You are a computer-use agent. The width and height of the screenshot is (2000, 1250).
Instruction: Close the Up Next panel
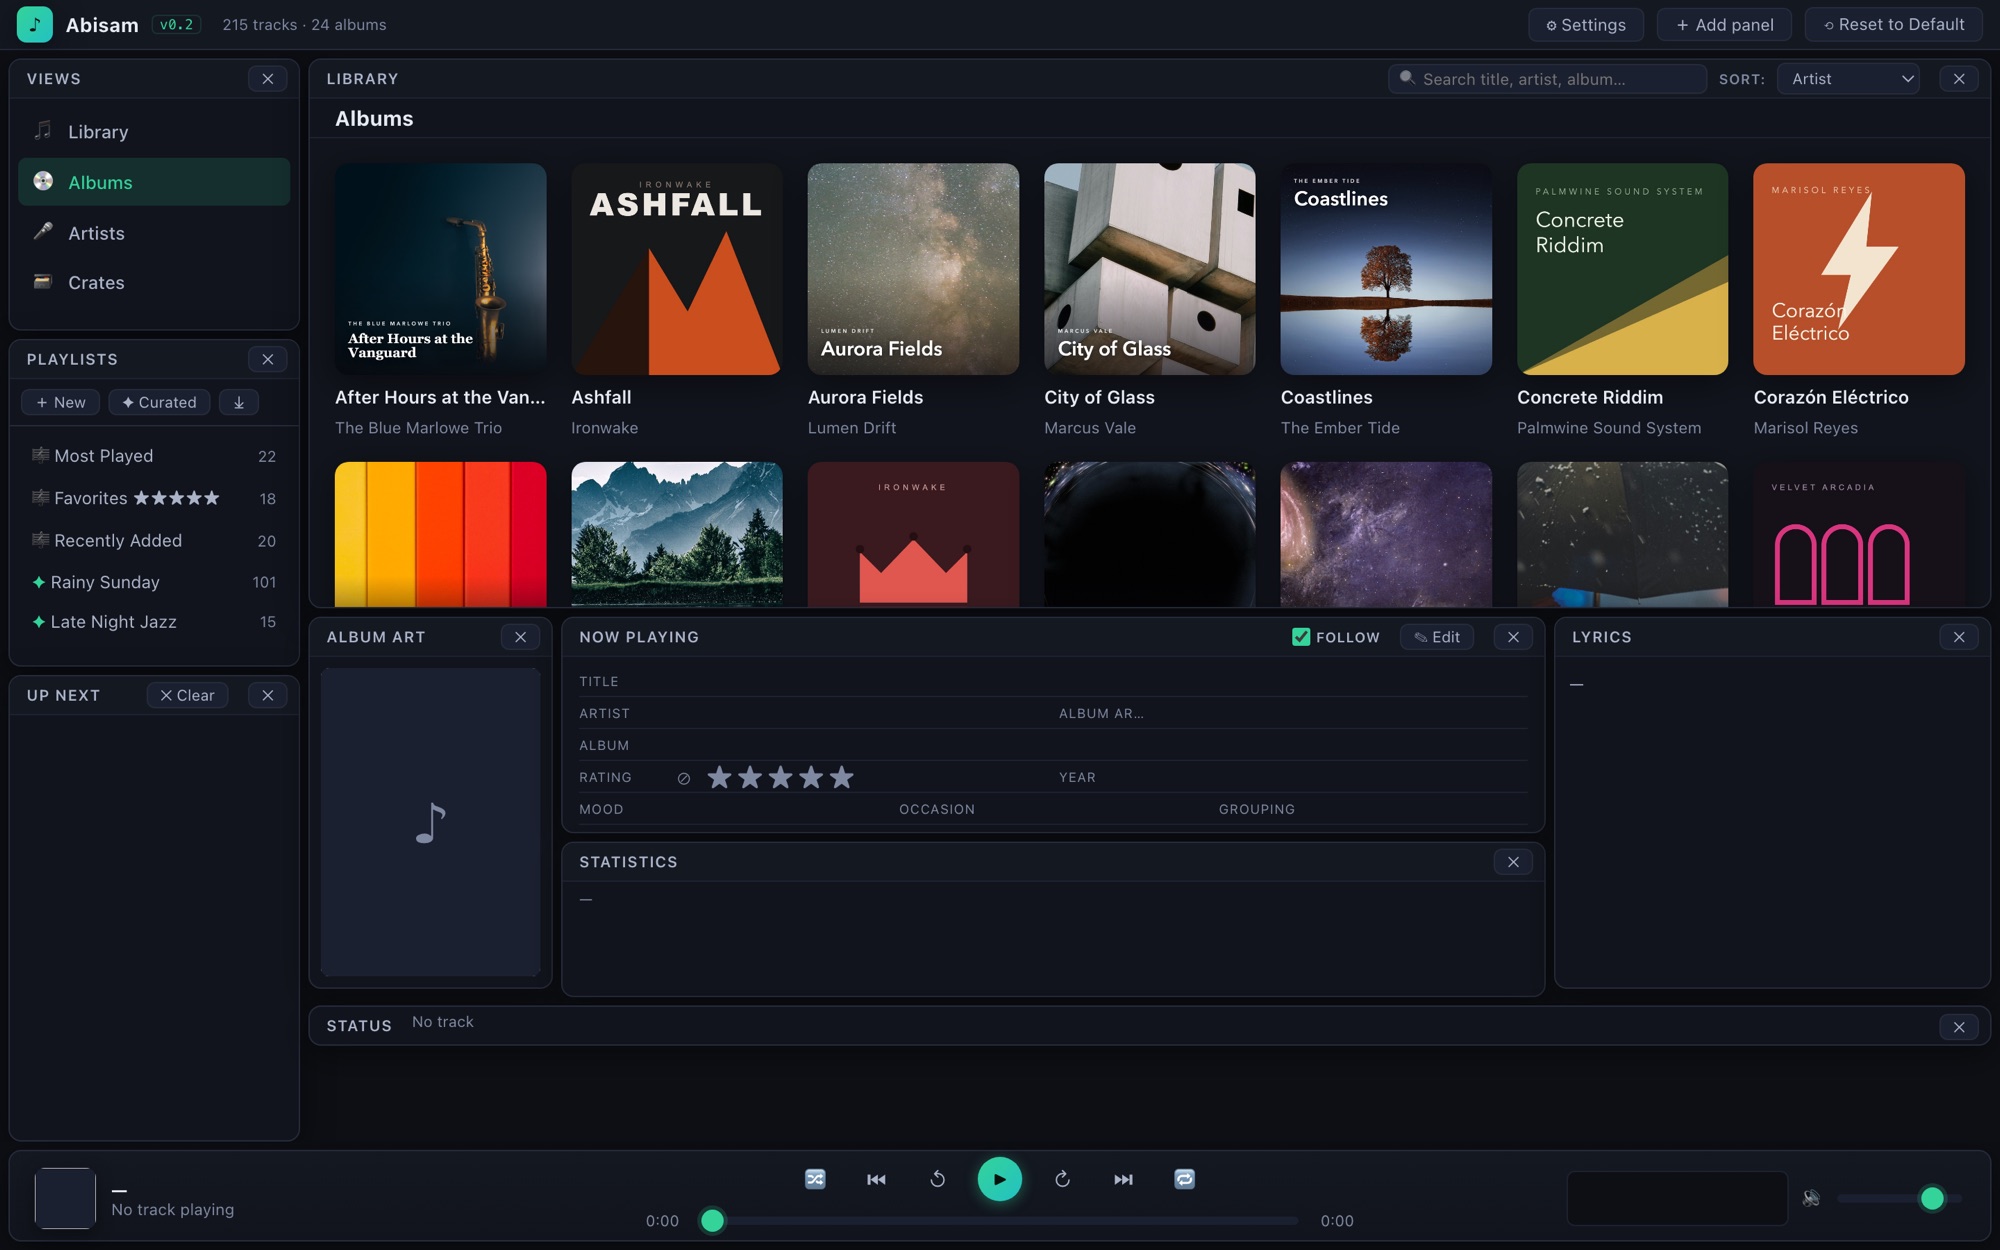pyautogui.click(x=268, y=695)
